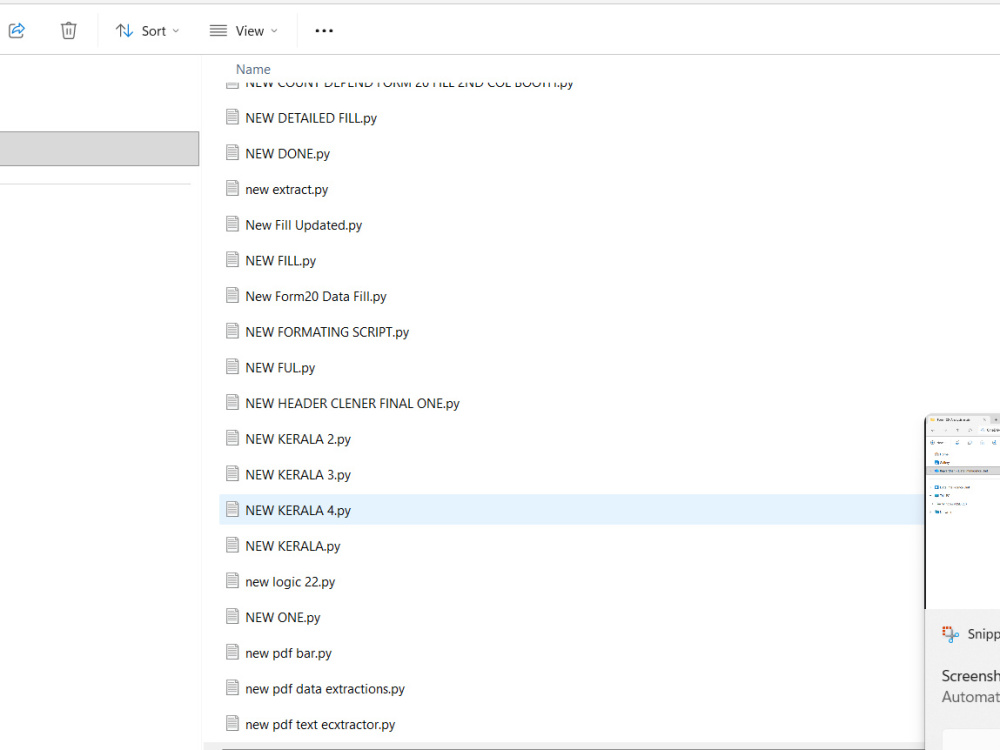The image size is (1000, 750).
Task: Click file icon of NEW KERALA 4.py
Action: tap(232, 509)
